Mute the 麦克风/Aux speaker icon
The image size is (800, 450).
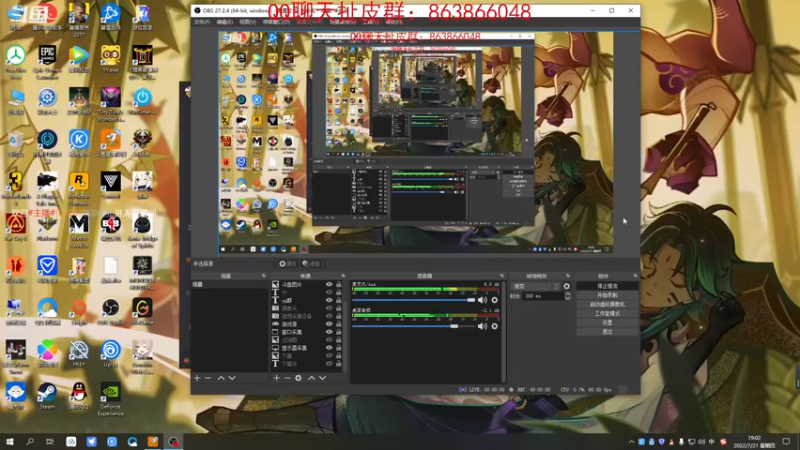pos(482,300)
